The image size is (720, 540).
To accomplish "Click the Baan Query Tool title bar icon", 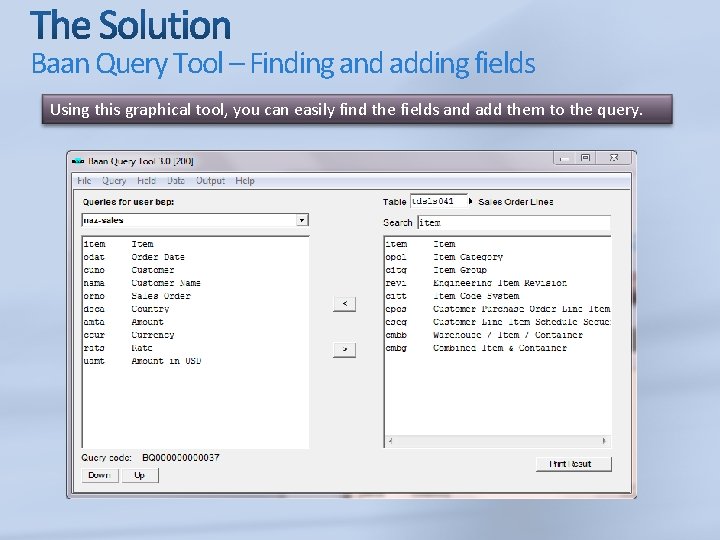I will point(79,161).
